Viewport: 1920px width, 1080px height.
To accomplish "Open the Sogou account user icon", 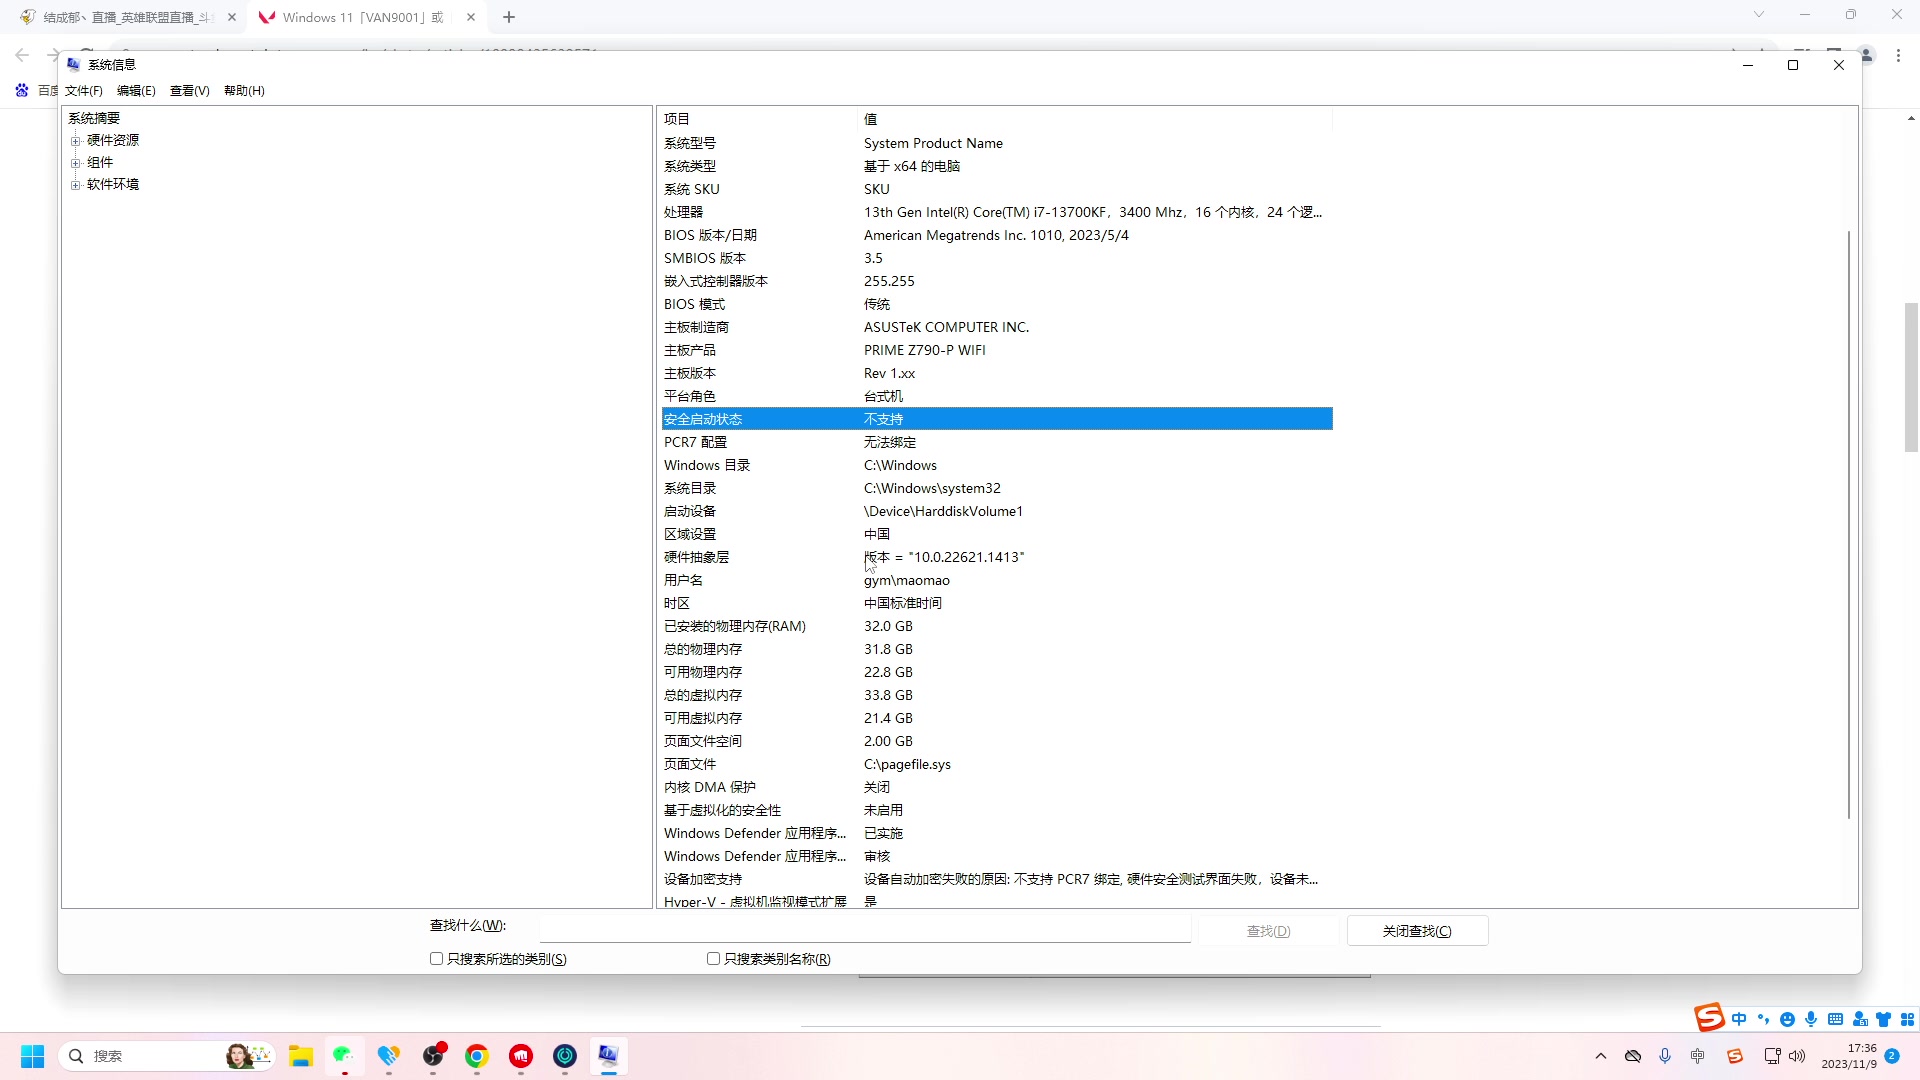I will coord(1860,1019).
